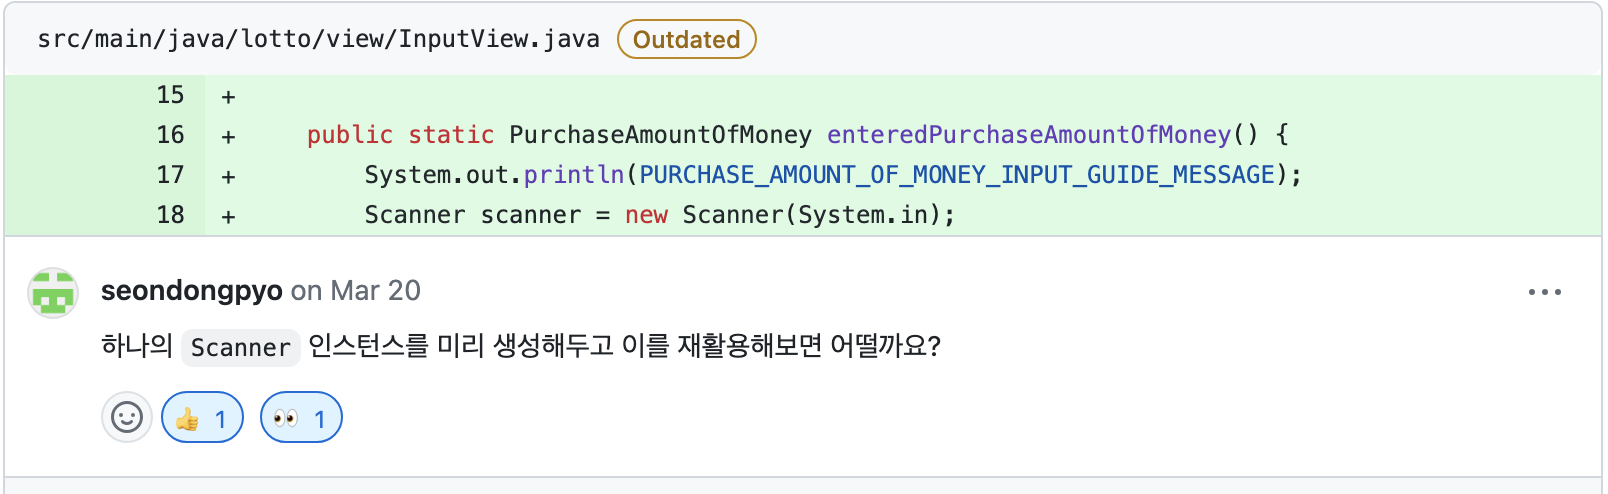
Task: Open the three-dot comment options menu
Action: pyautogui.click(x=1545, y=292)
